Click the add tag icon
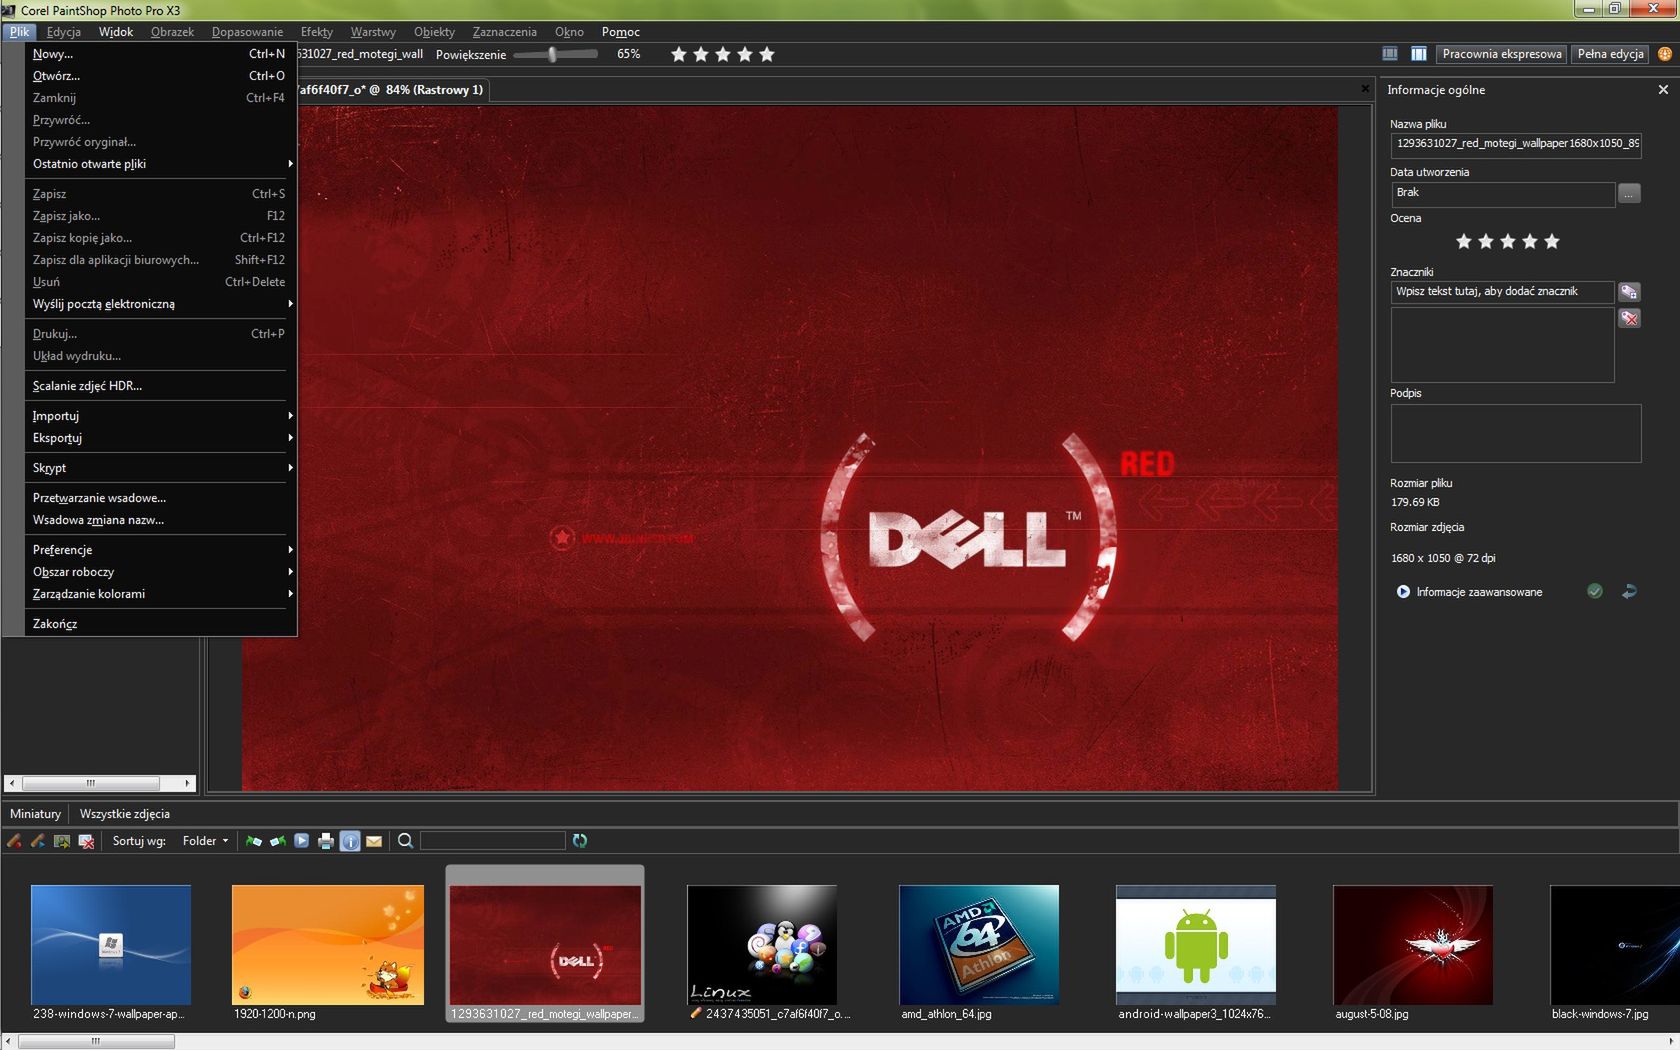The width and height of the screenshot is (1680, 1050). [x=1629, y=292]
